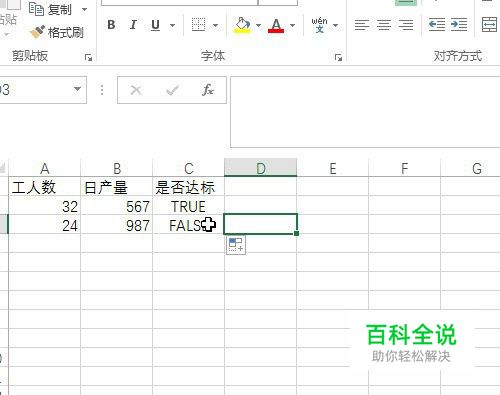
Task: Click the Select All corner triangle
Action: 3,168
